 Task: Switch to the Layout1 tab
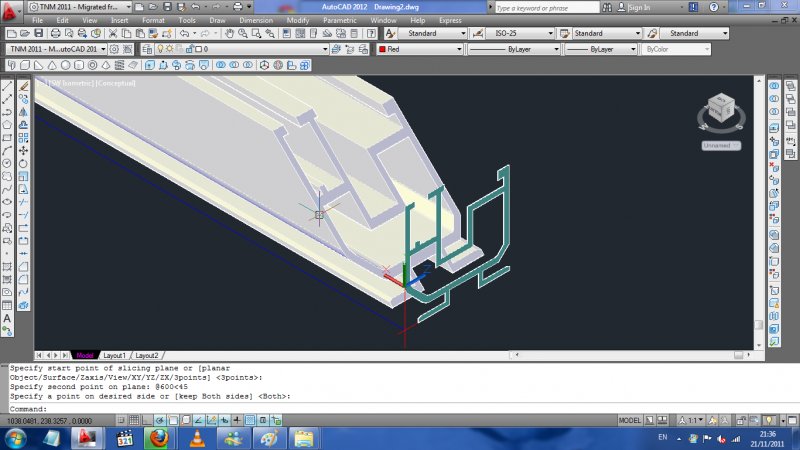click(115, 355)
